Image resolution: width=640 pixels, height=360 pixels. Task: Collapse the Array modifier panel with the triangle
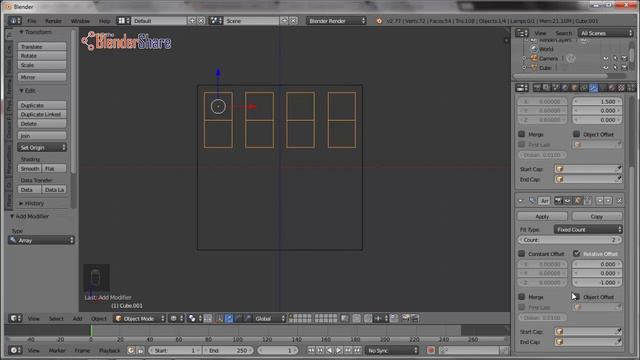(520, 200)
